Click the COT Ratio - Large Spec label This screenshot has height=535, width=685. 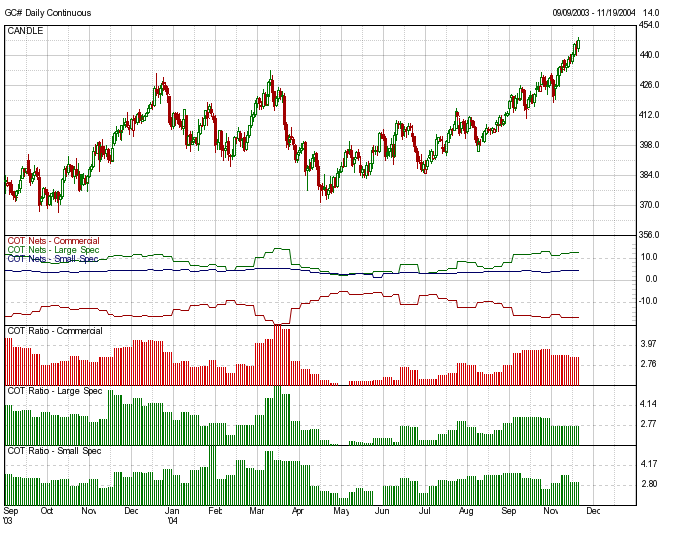click(54, 390)
